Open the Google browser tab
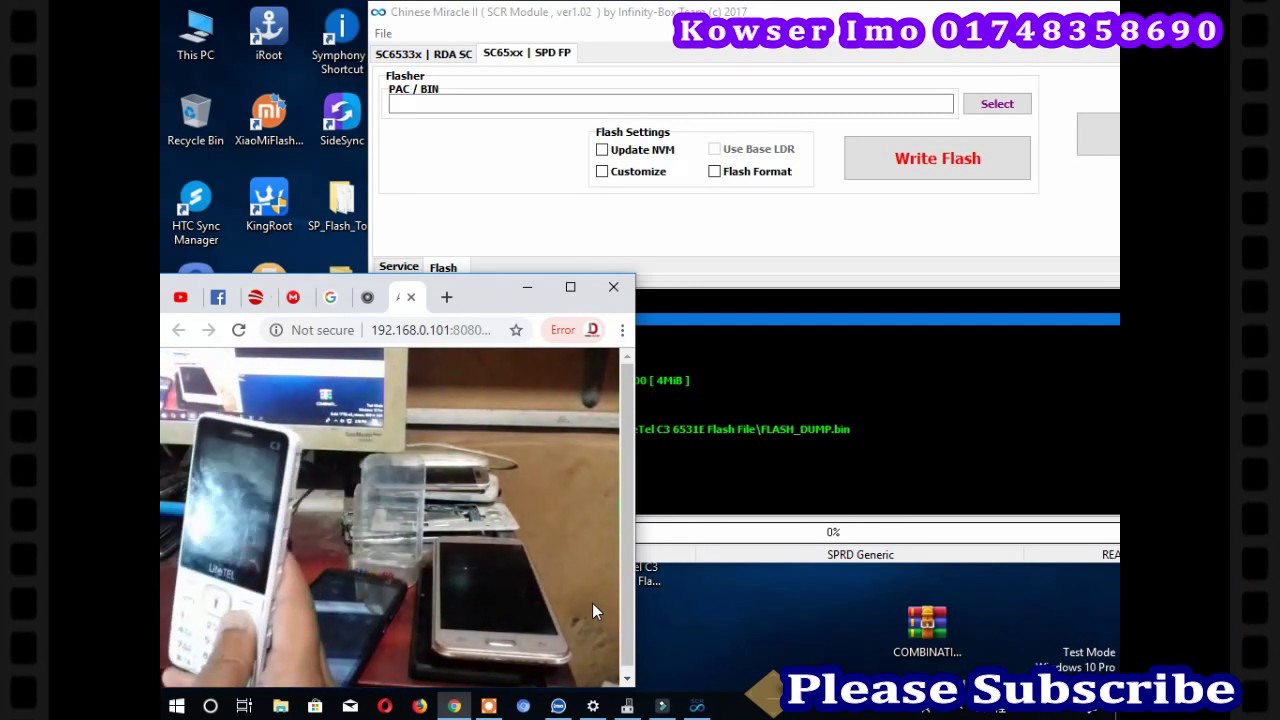 point(330,297)
